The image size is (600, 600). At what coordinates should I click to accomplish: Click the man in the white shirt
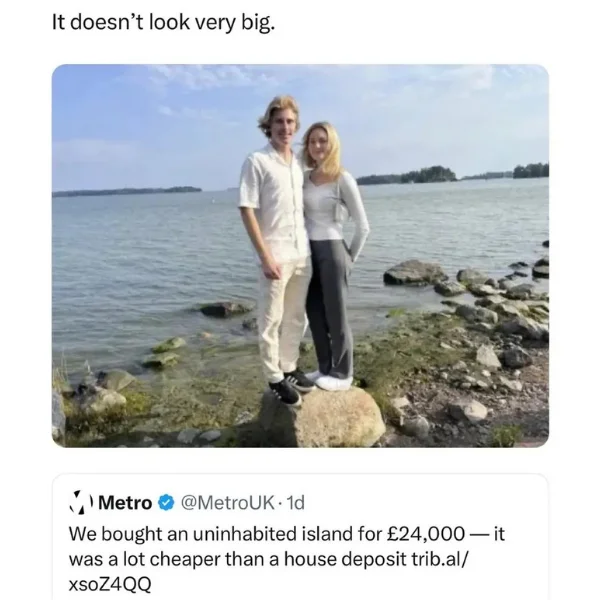(x=276, y=245)
